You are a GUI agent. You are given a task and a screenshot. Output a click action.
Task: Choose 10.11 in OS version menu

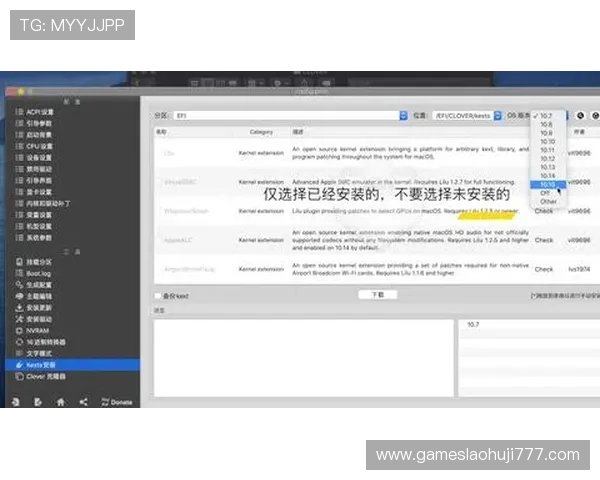point(548,150)
